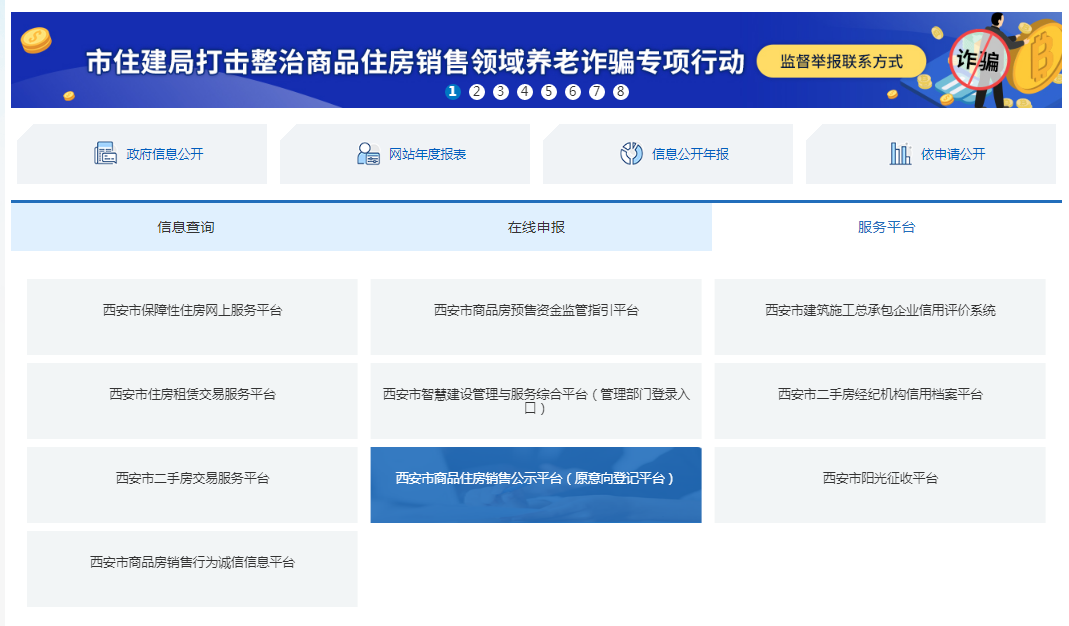Open 西安市住房租赁交易服务平台
Screen dimensions: 1069x626
coord(192,400)
